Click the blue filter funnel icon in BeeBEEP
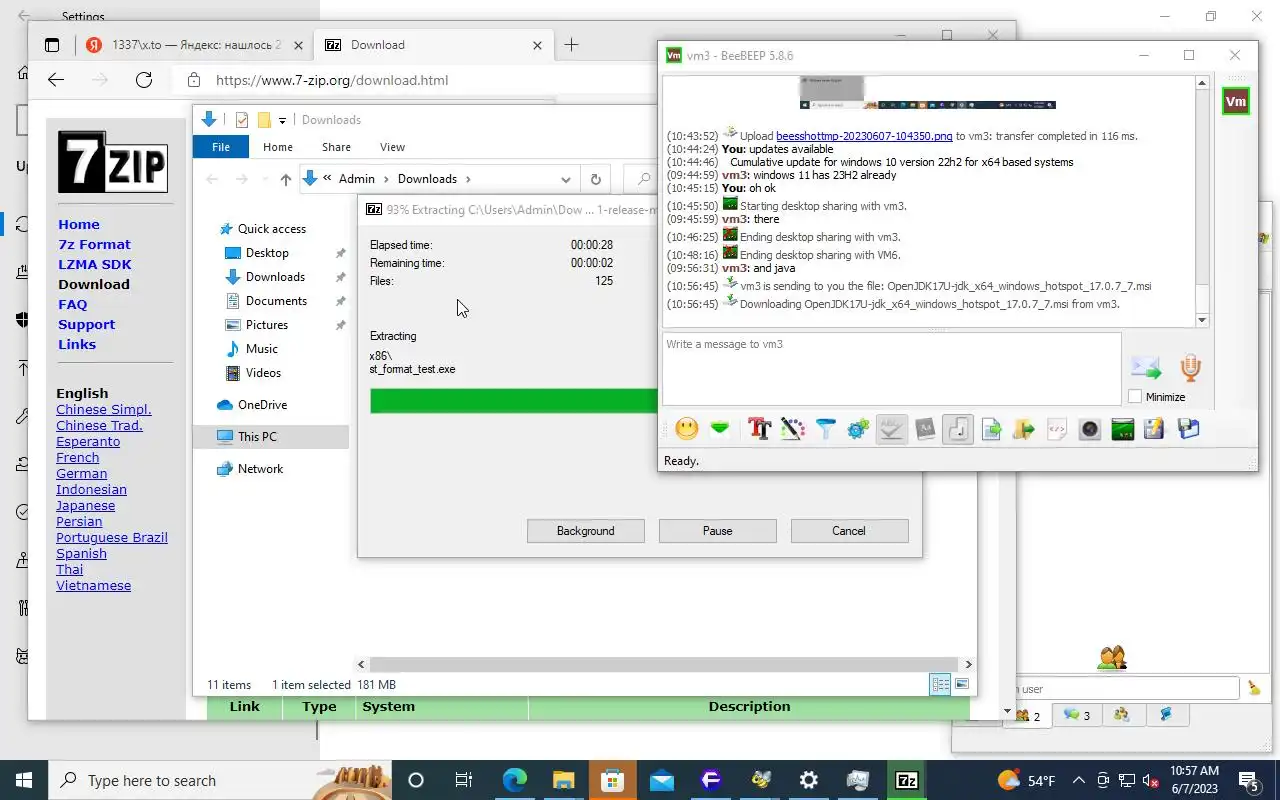 (x=825, y=429)
